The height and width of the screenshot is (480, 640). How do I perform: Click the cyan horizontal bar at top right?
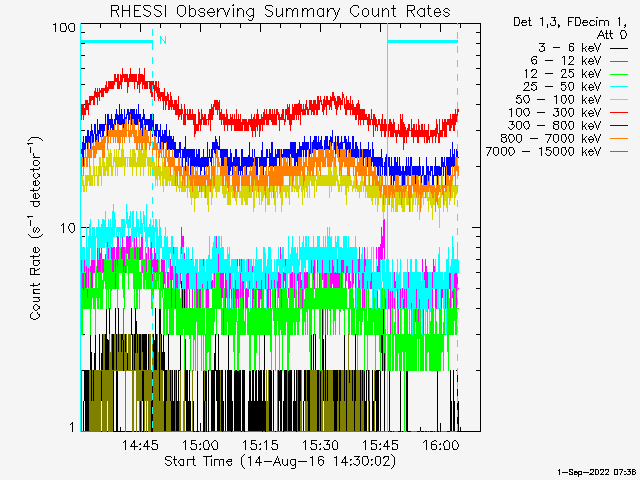pyautogui.click(x=422, y=41)
